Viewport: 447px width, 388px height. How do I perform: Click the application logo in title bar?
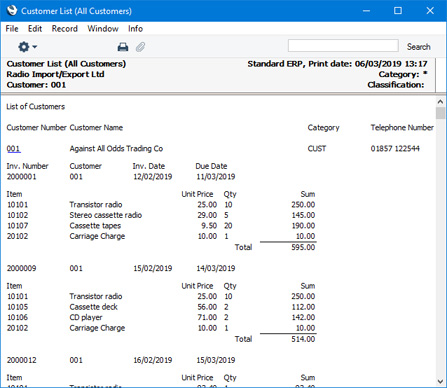[12, 11]
